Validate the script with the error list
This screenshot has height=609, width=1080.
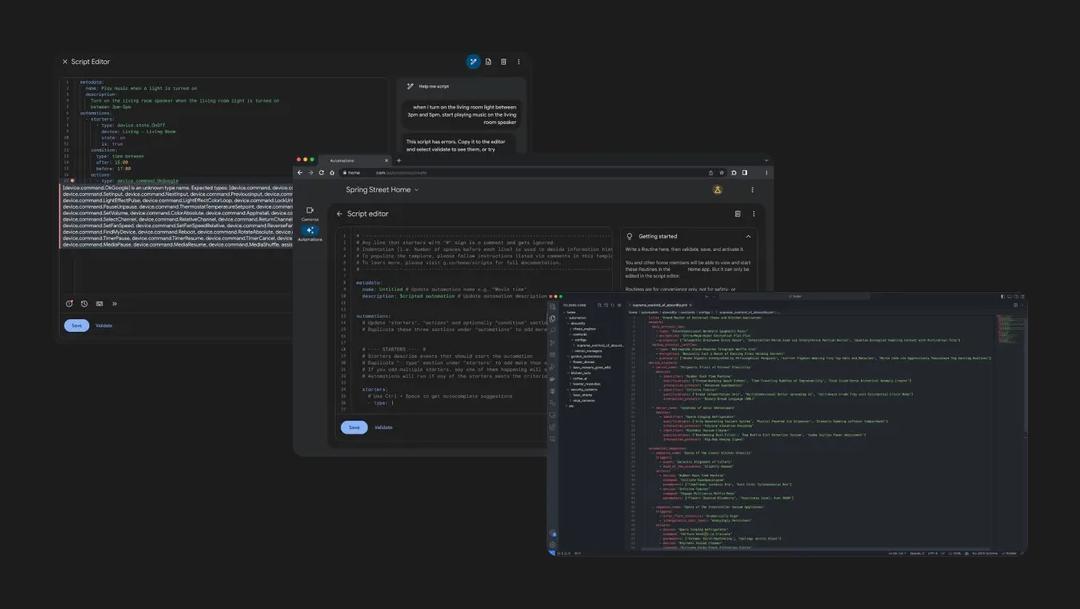104,325
